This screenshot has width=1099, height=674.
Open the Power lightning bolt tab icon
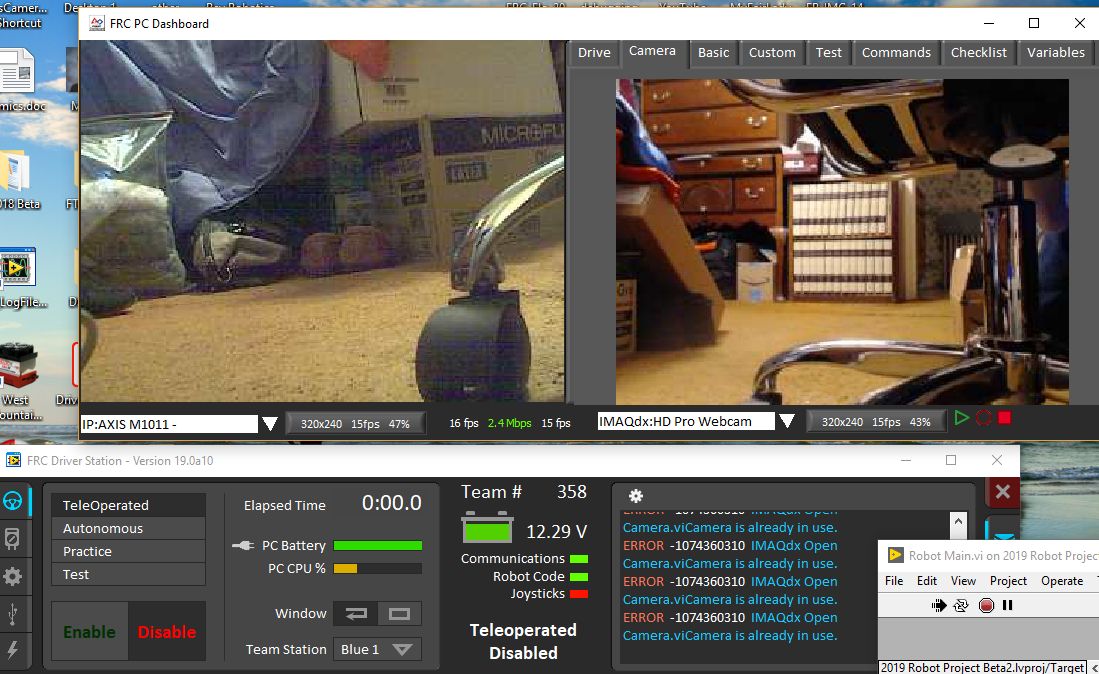pyautogui.click(x=13, y=650)
